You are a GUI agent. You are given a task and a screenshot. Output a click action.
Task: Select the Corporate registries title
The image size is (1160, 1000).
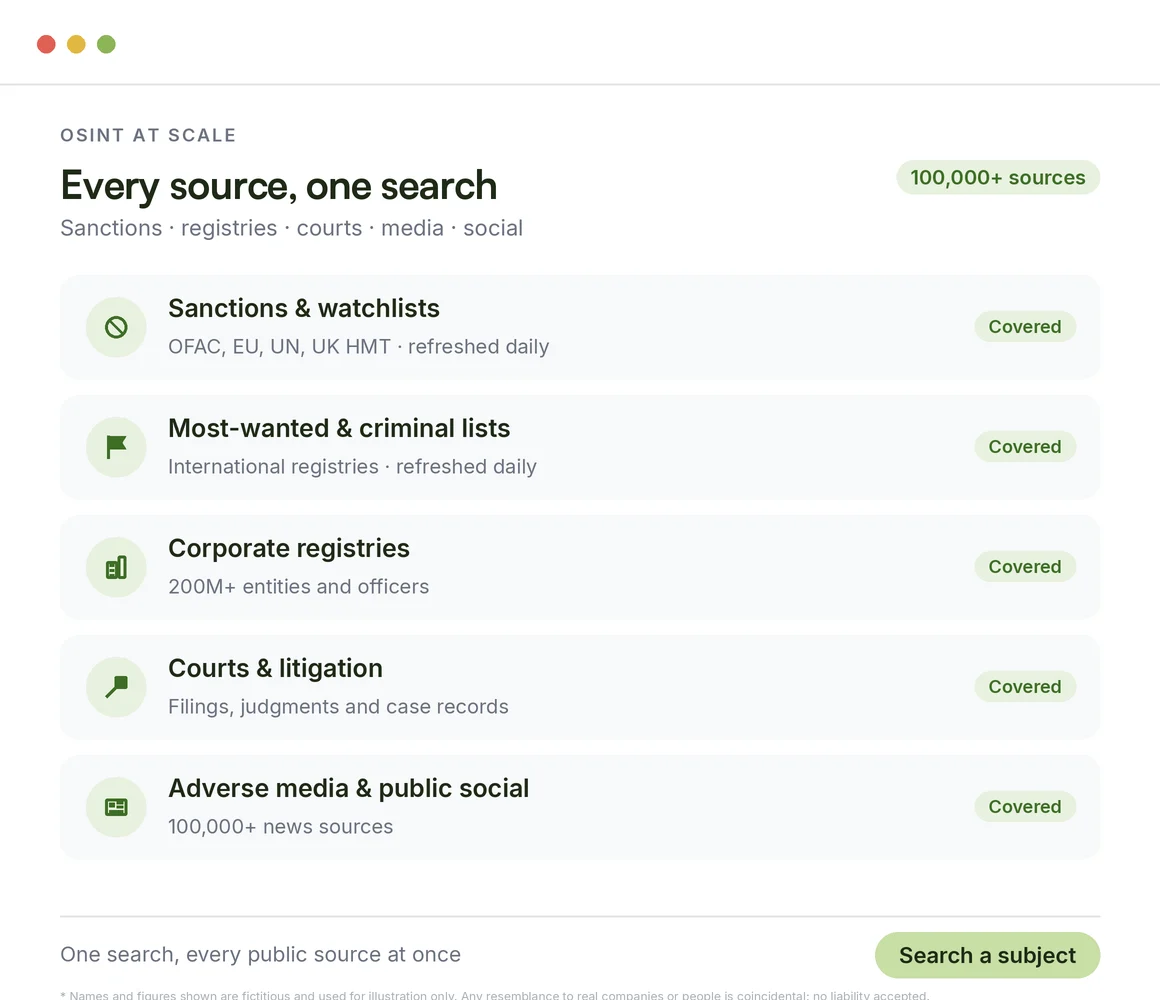tap(289, 549)
